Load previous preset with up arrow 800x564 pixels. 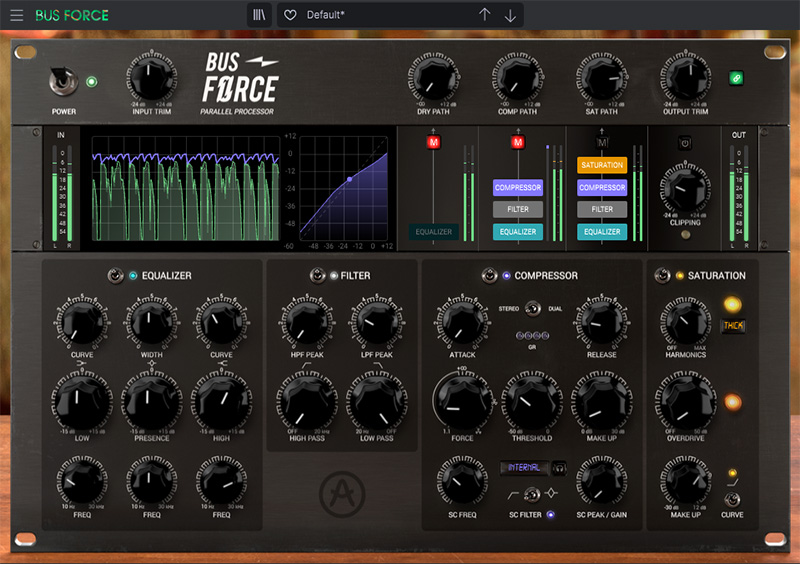coord(485,15)
